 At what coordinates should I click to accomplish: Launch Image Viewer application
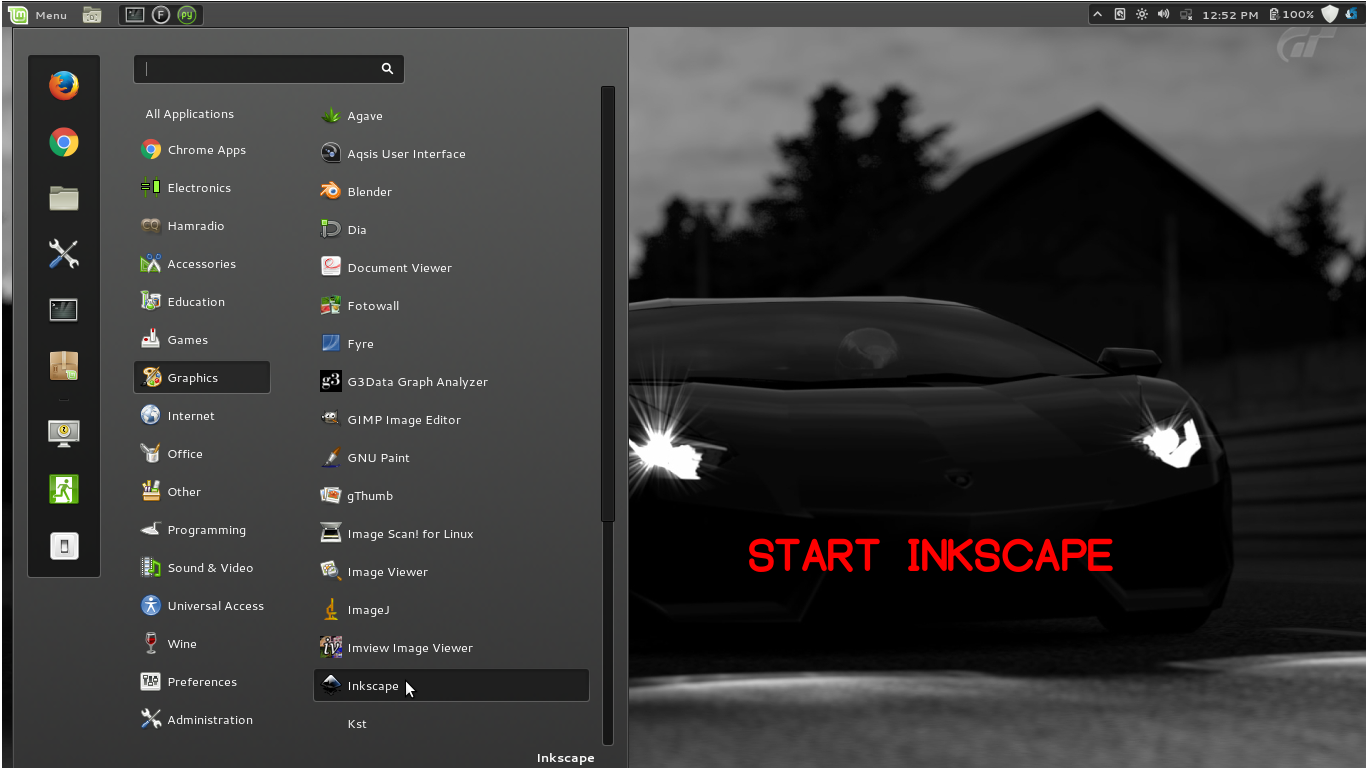451,572
